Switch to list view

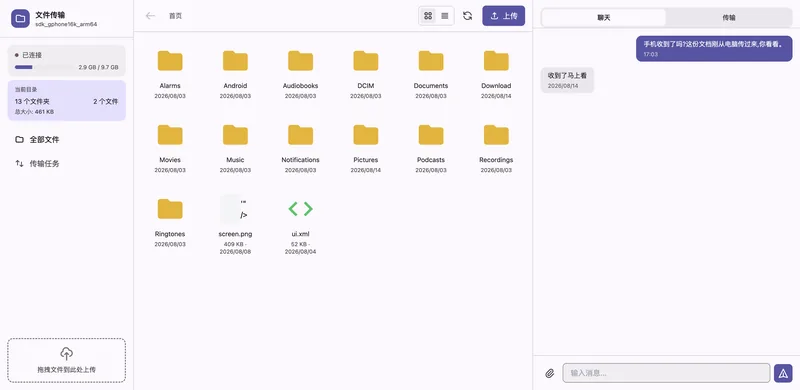445,16
